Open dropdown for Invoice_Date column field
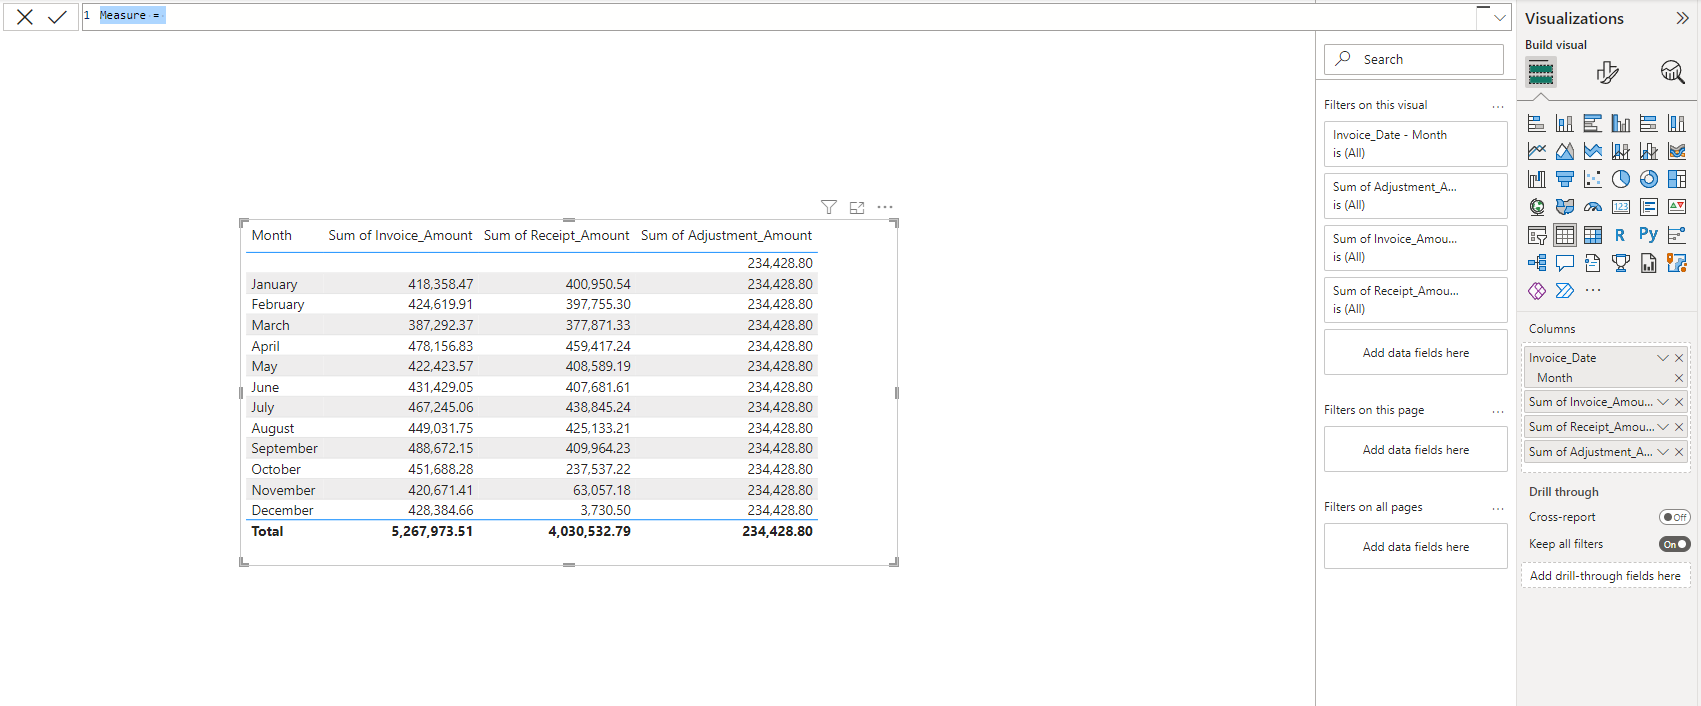This screenshot has width=1701, height=706. [x=1663, y=358]
